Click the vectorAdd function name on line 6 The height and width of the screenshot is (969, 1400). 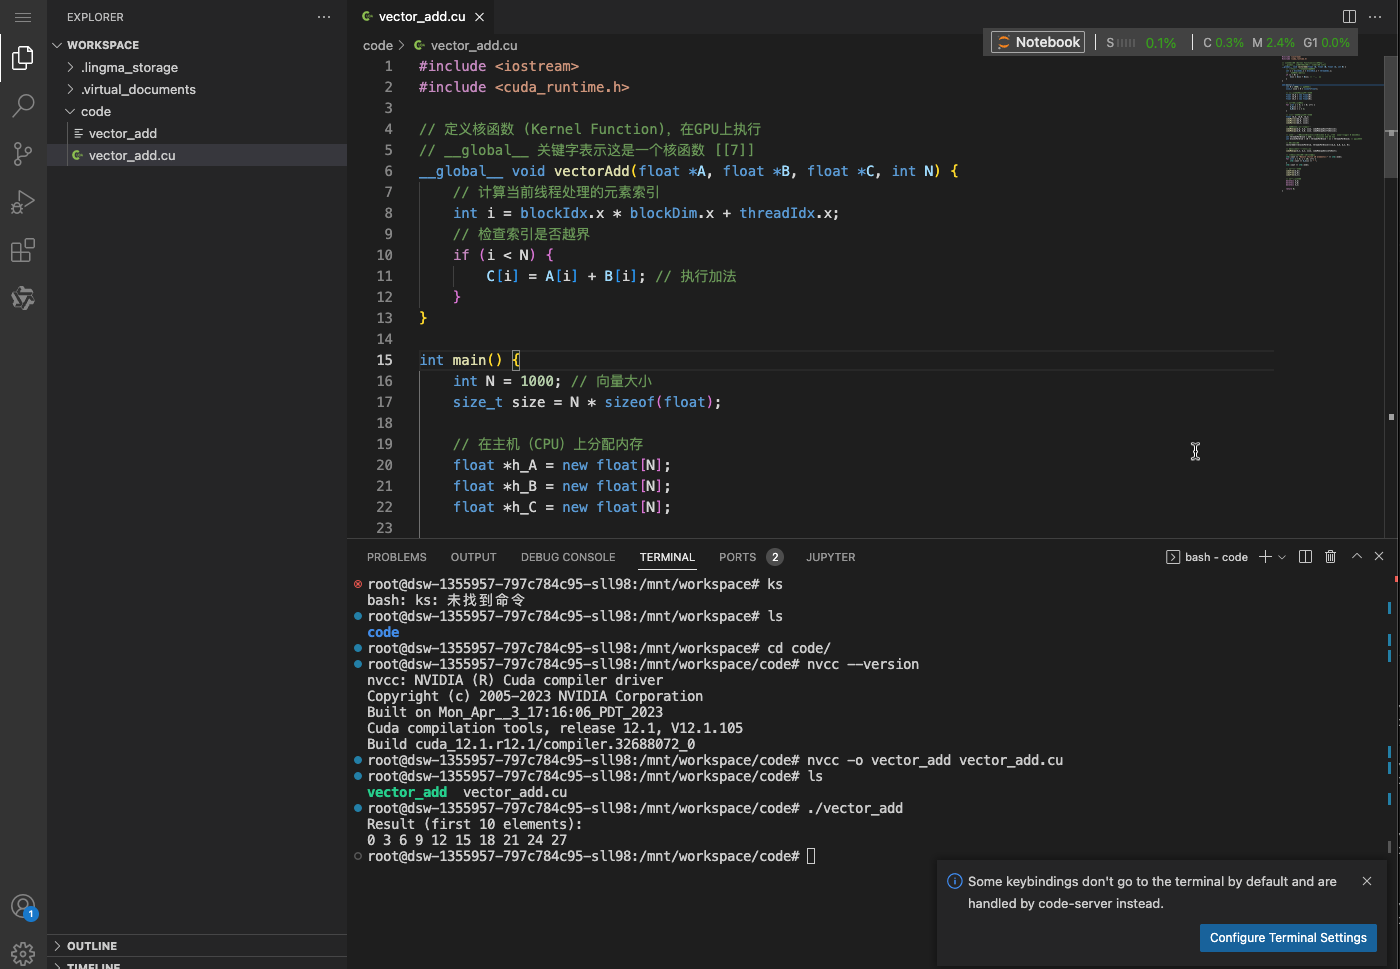tap(592, 171)
